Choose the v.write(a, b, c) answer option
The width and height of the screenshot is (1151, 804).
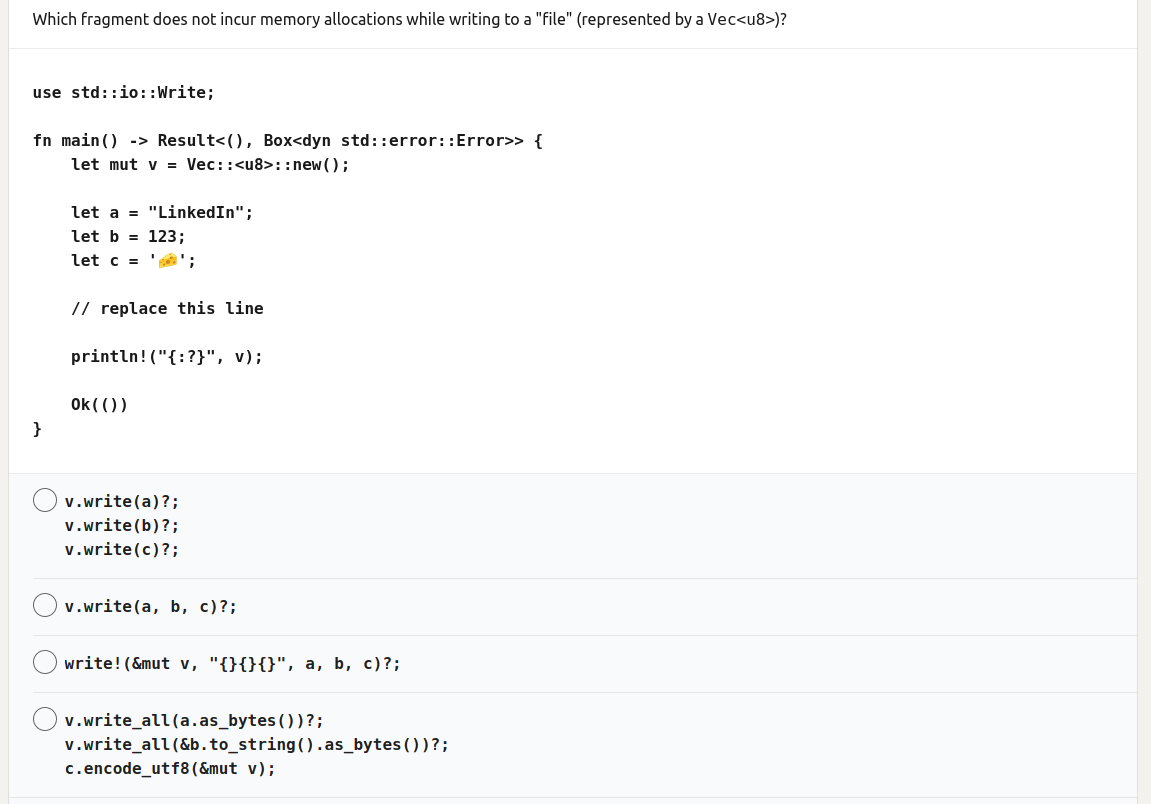(44, 604)
